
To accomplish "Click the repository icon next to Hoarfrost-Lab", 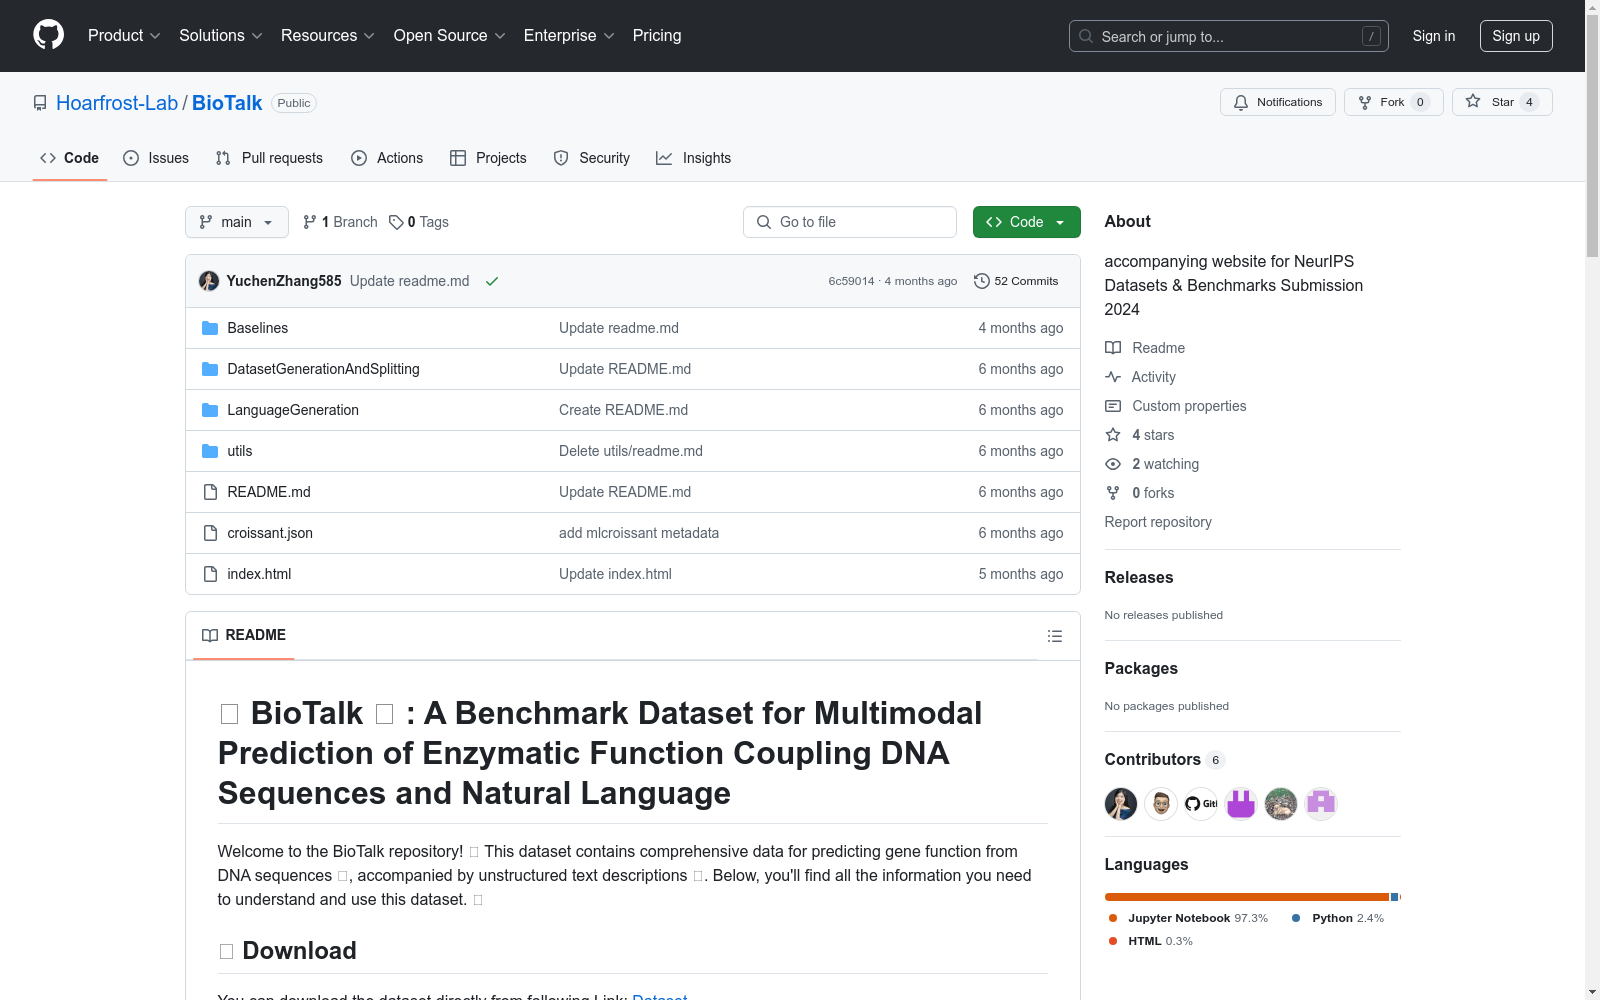I will [40, 103].
